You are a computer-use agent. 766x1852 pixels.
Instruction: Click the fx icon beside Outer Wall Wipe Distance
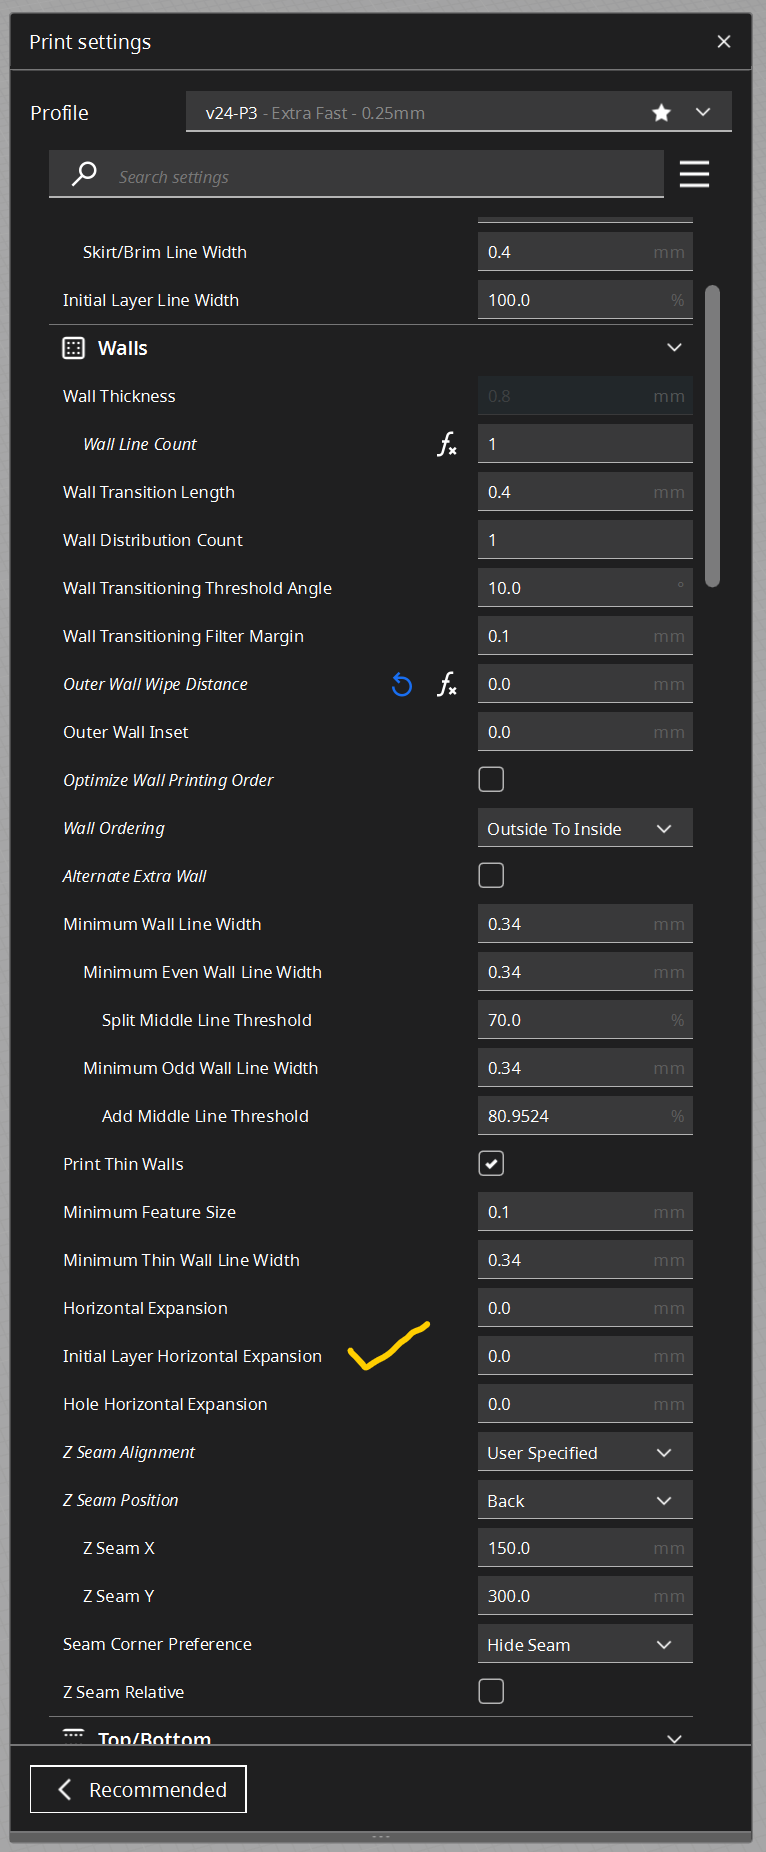coord(447,684)
